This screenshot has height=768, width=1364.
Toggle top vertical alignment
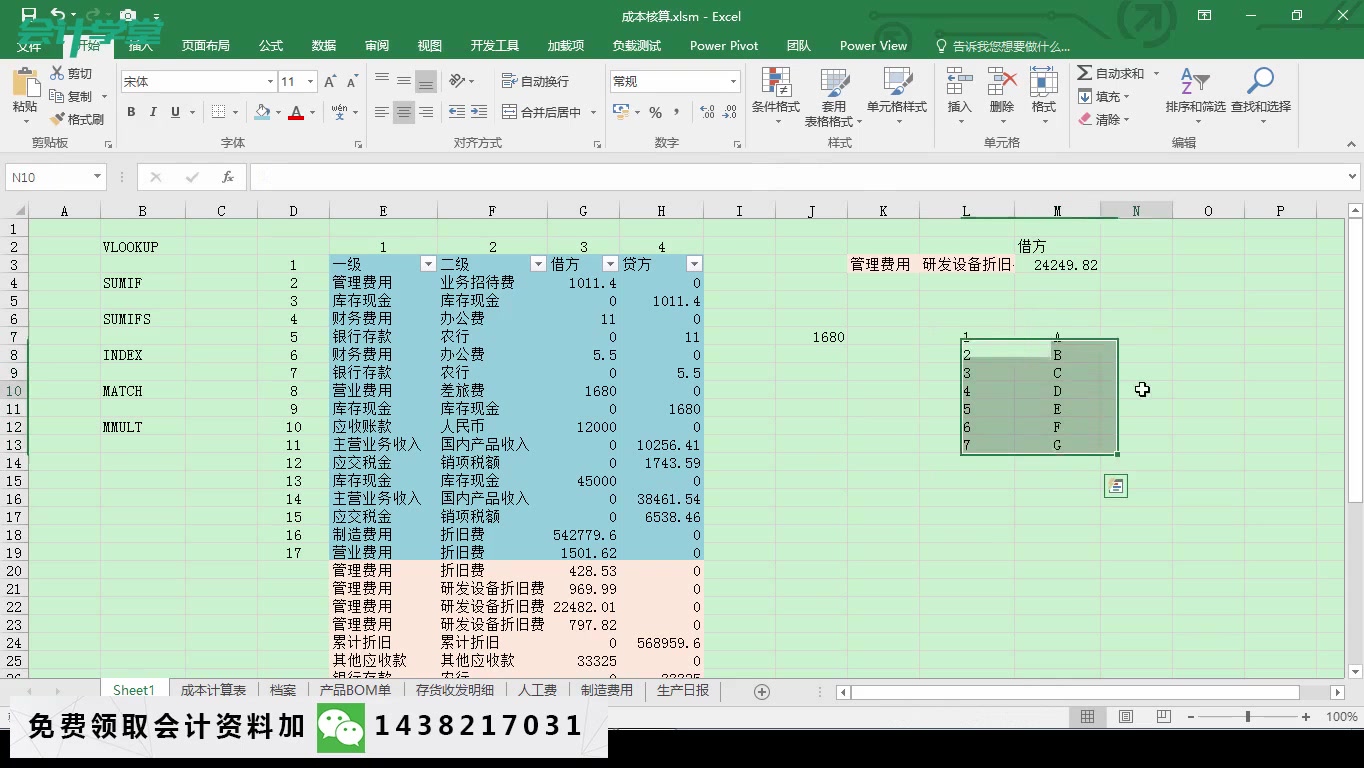(382, 81)
